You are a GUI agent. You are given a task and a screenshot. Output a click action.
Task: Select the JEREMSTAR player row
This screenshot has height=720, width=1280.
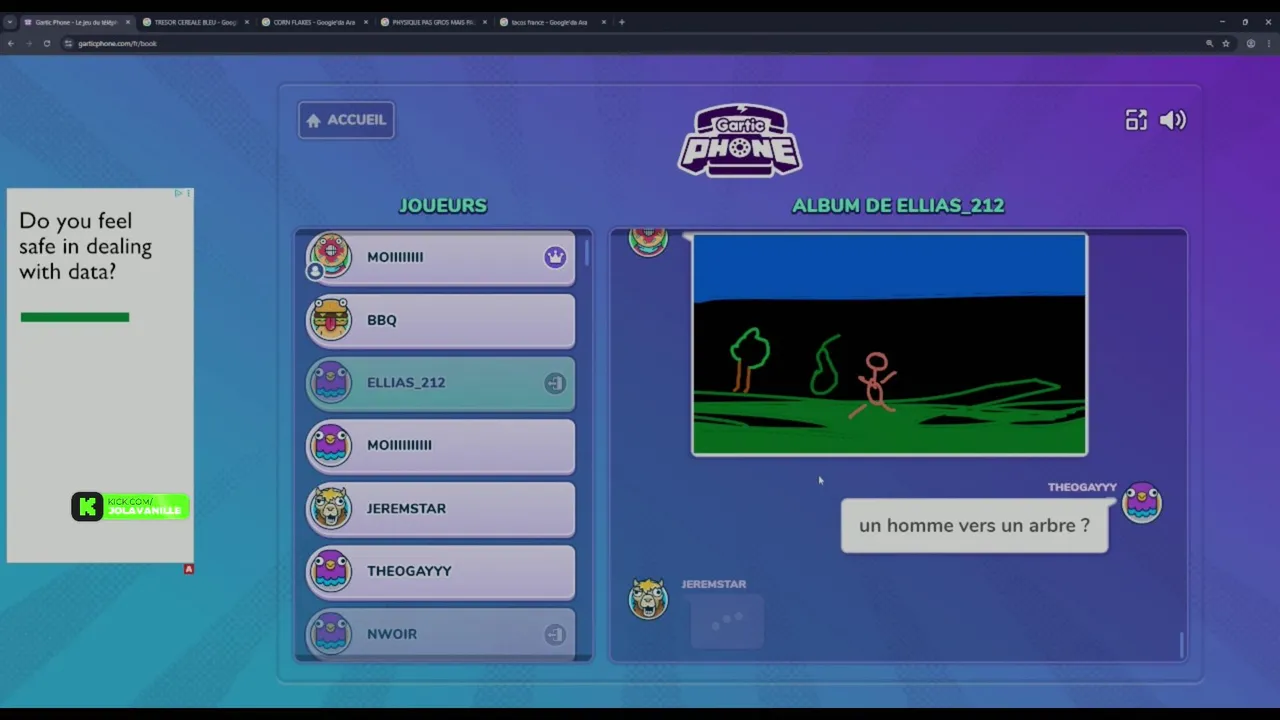(x=440, y=508)
